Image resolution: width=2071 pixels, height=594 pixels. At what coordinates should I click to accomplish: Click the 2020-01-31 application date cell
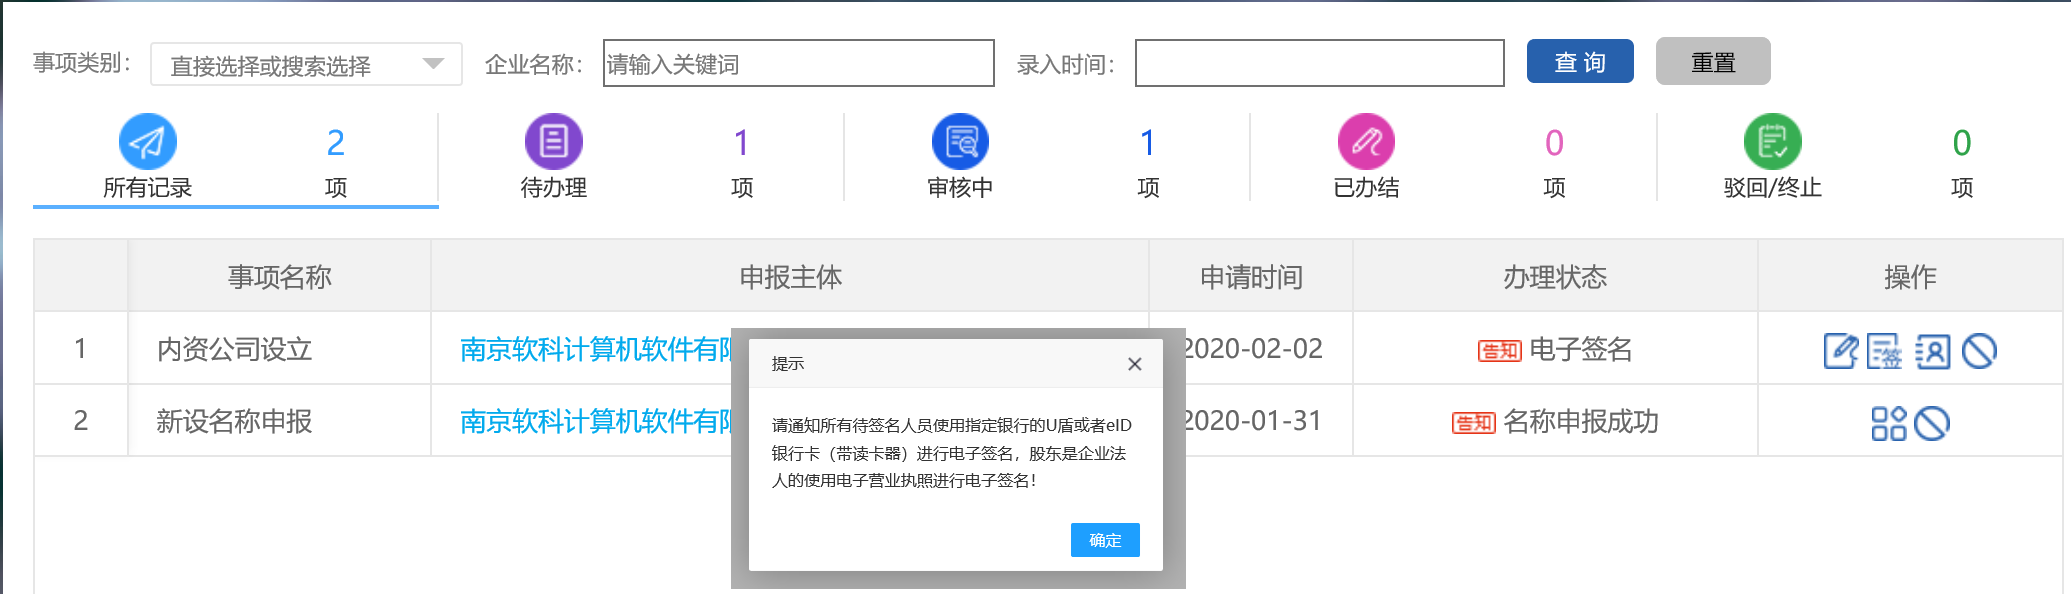click(1254, 421)
